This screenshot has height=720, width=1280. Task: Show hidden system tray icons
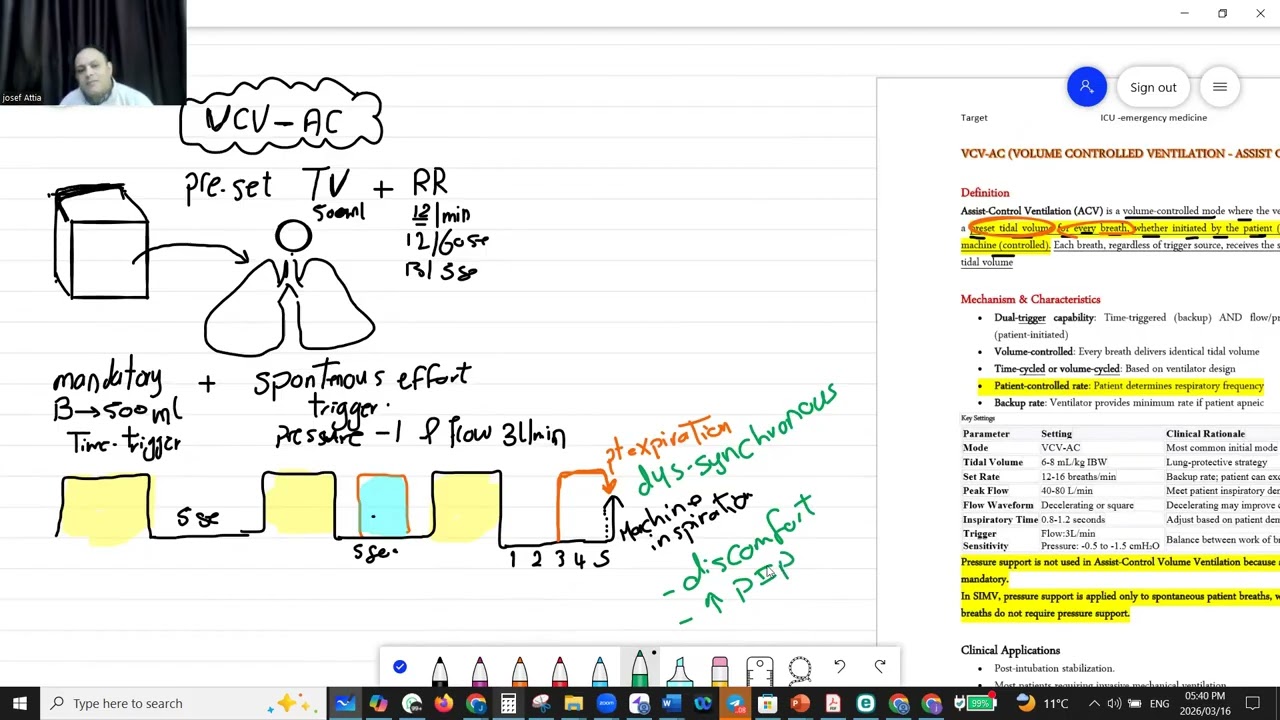coord(1094,703)
